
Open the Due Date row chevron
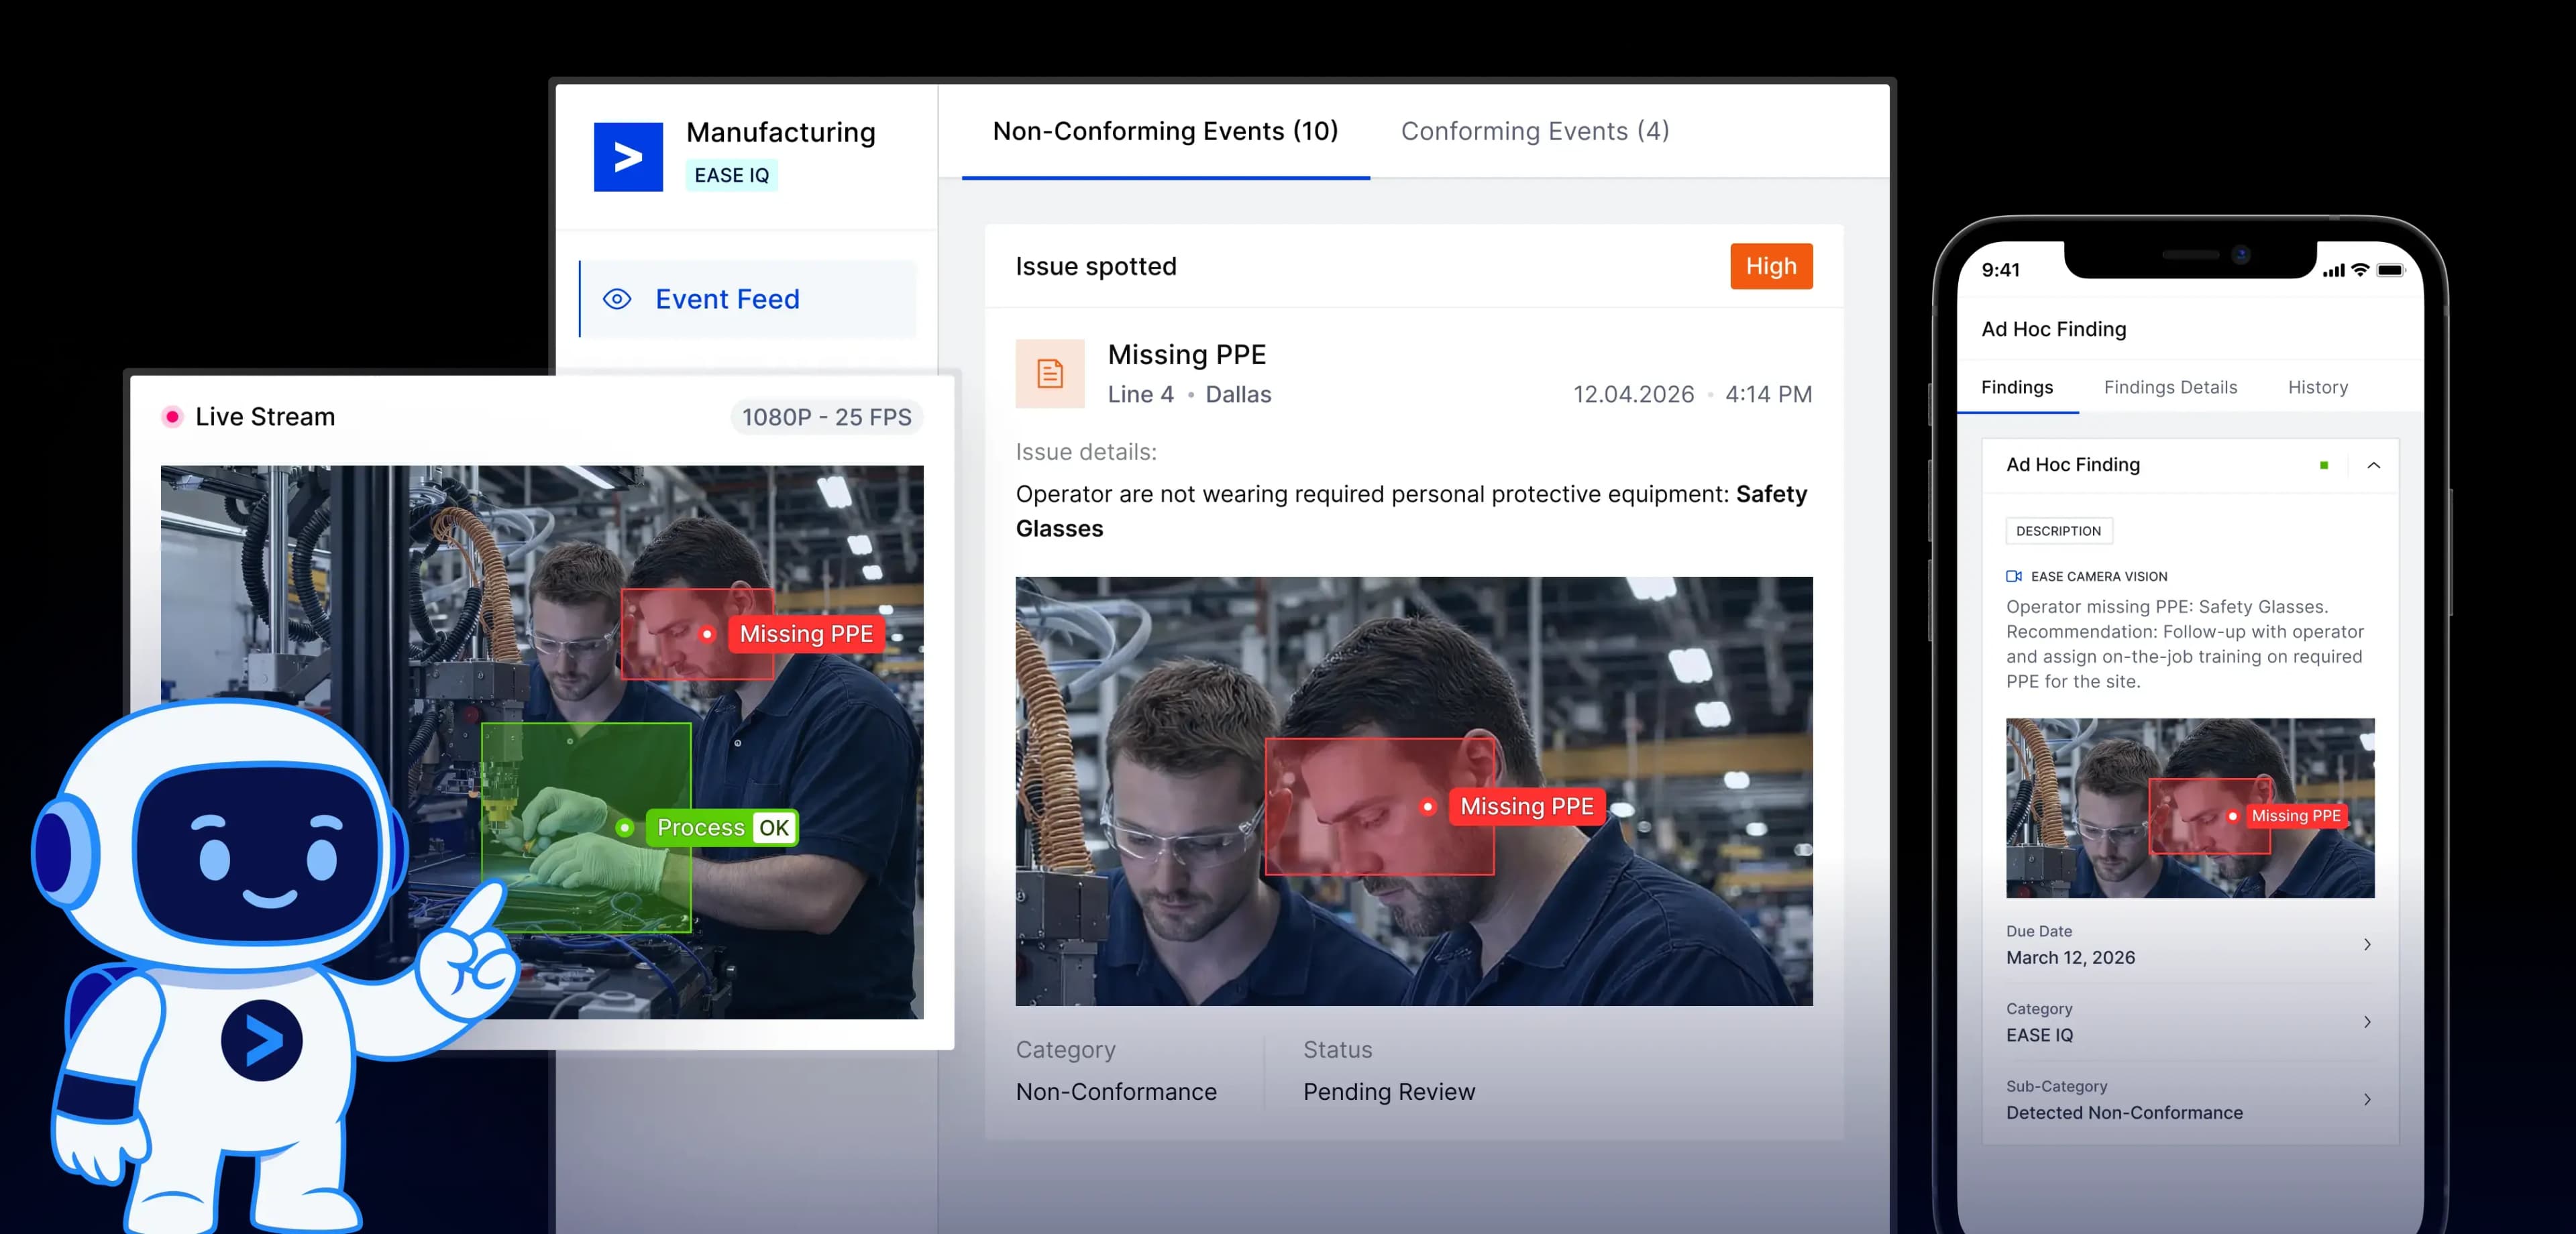pyautogui.click(x=2366, y=944)
